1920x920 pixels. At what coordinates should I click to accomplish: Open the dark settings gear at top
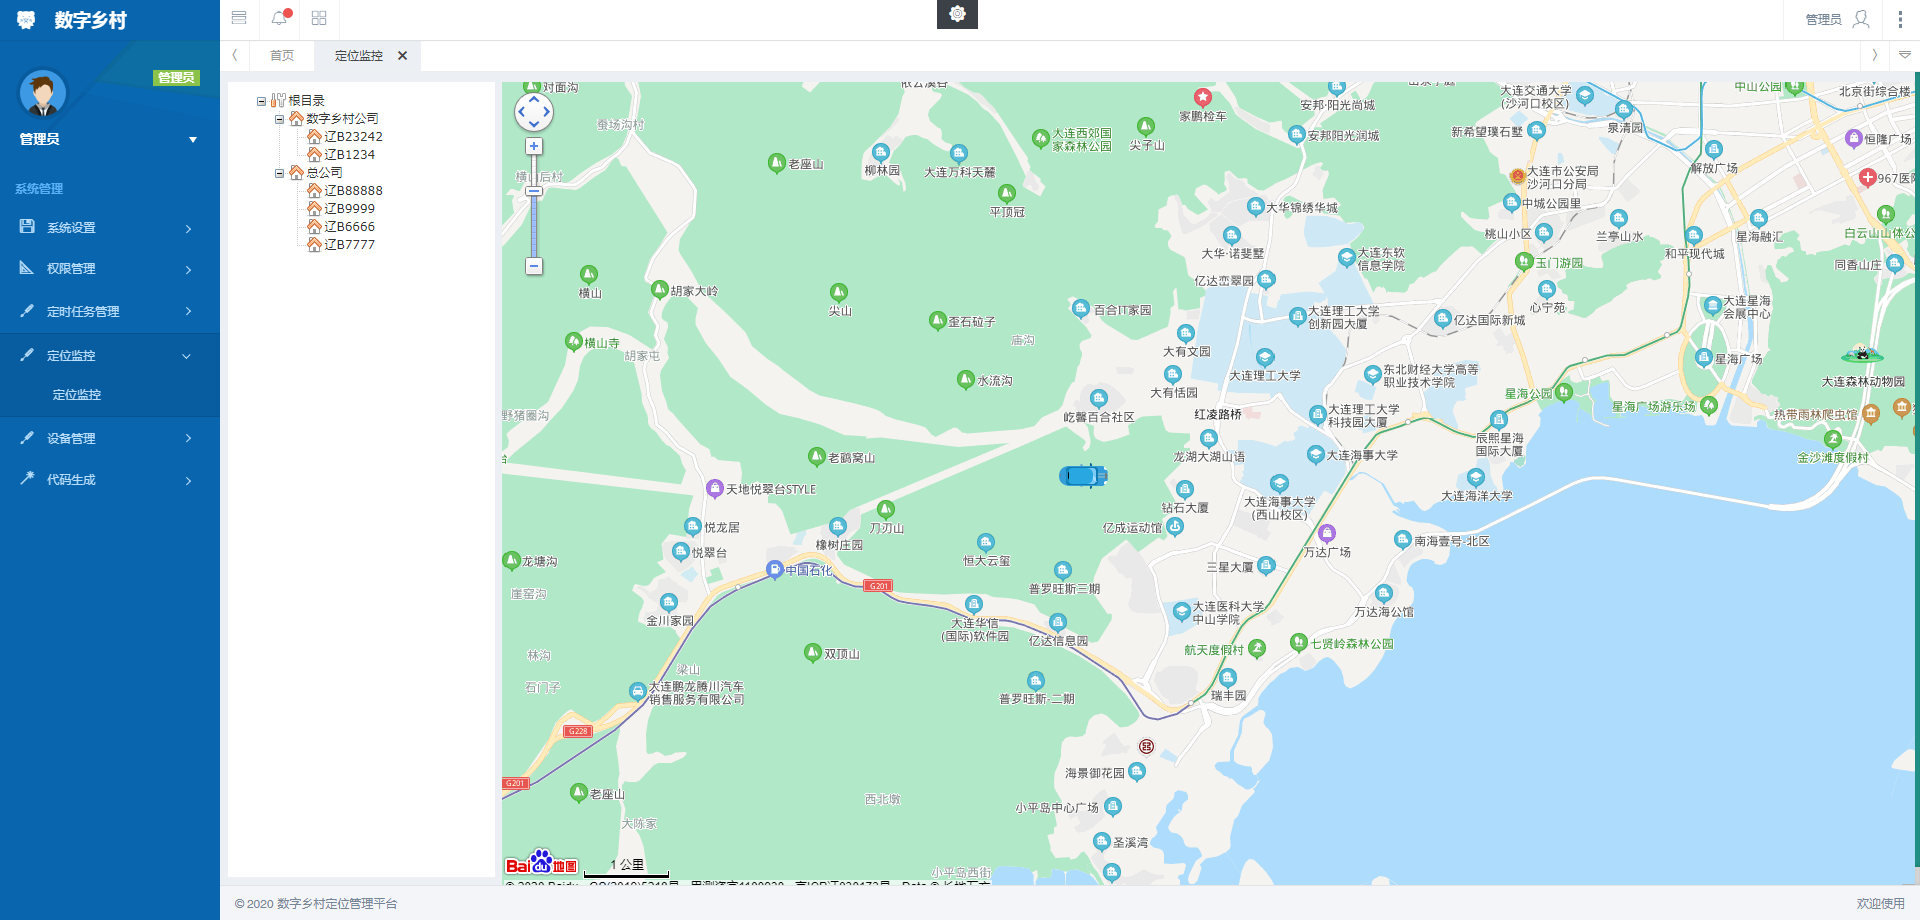click(x=957, y=14)
